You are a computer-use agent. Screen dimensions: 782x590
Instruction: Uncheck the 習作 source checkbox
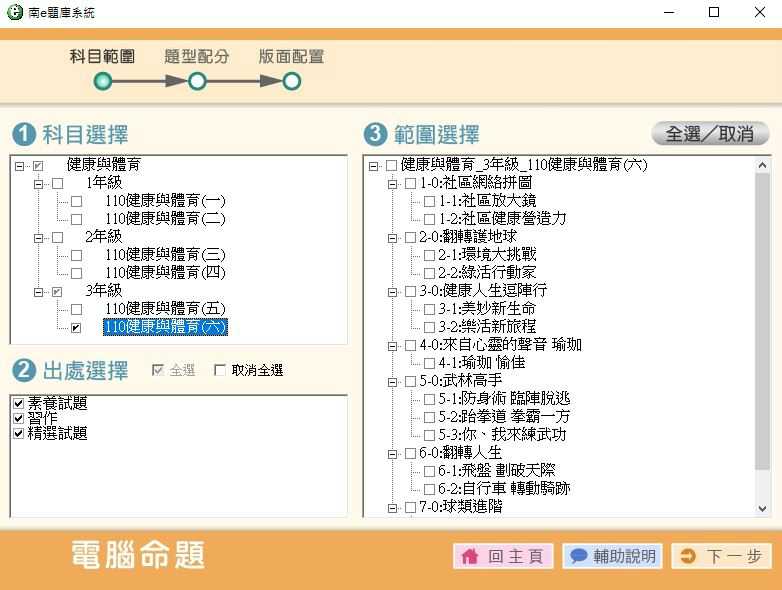click(x=18, y=418)
